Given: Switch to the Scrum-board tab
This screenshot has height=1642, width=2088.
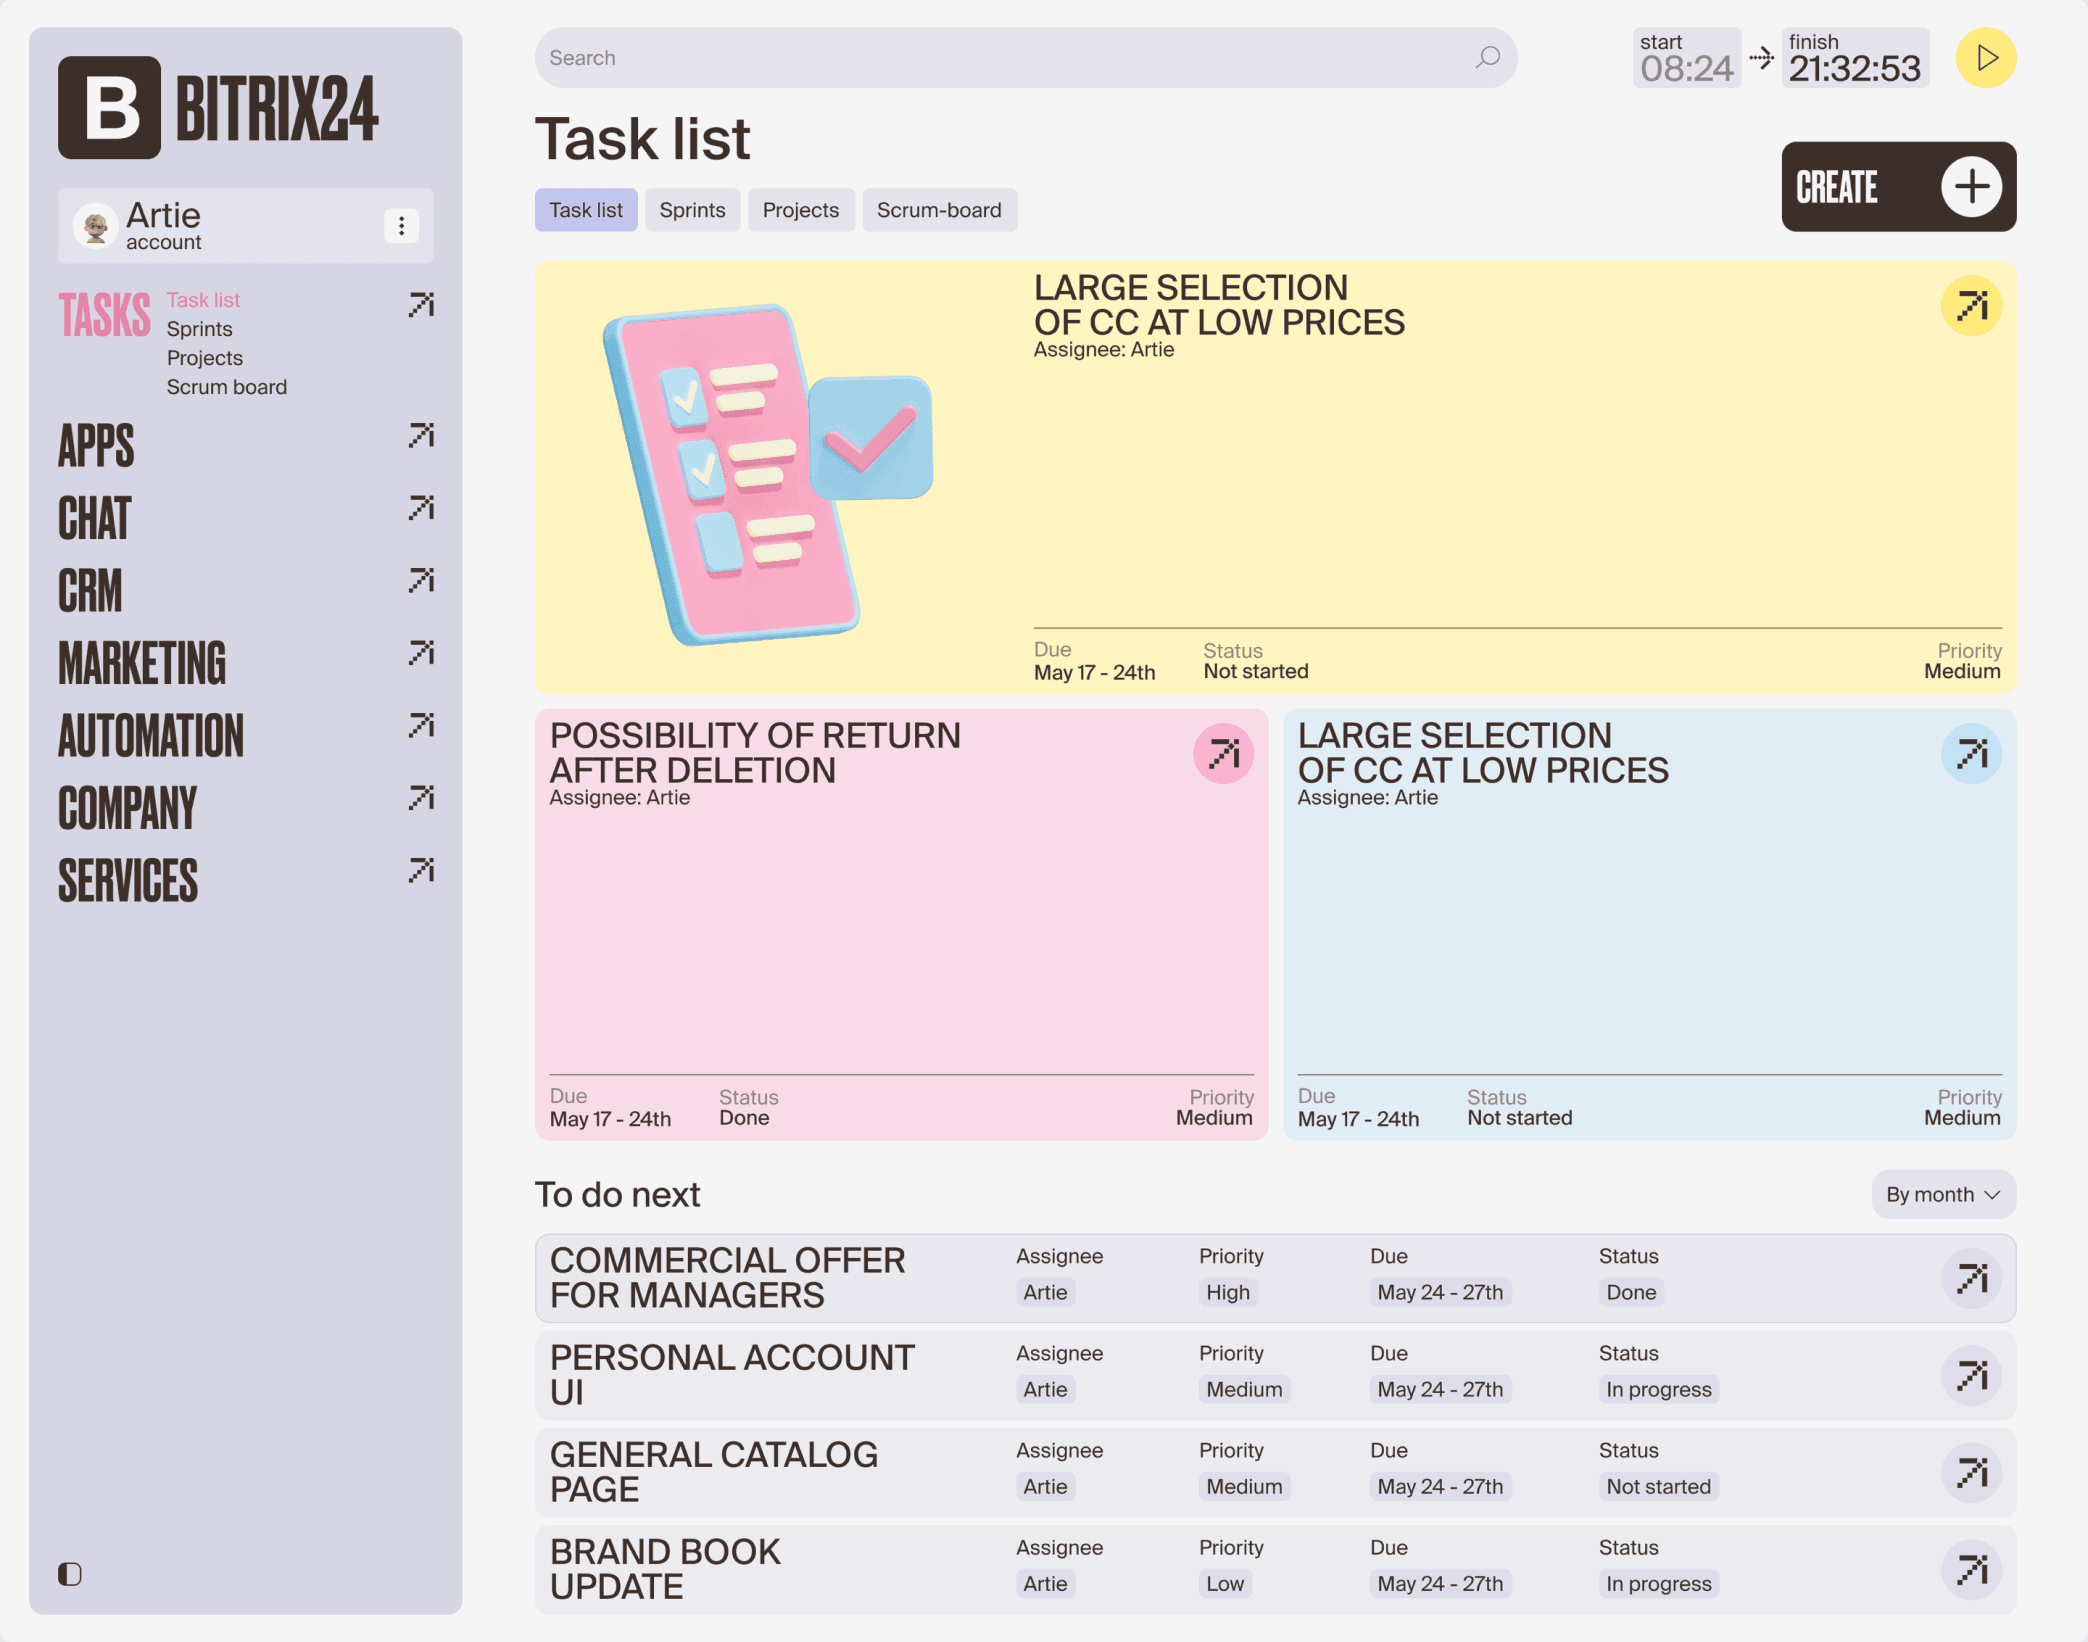Looking at the screenshot, I should [x=939, y=210].
